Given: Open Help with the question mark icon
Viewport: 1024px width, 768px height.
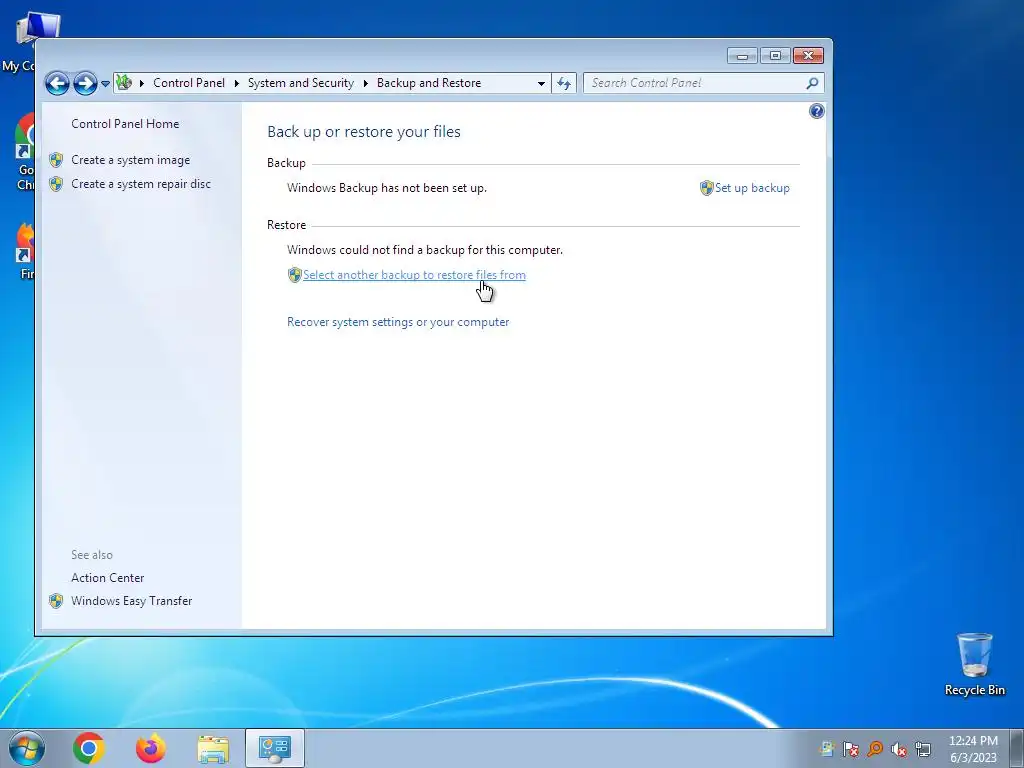Looking at the screenshot, I should pyautogui.click(x=816, y=111).
